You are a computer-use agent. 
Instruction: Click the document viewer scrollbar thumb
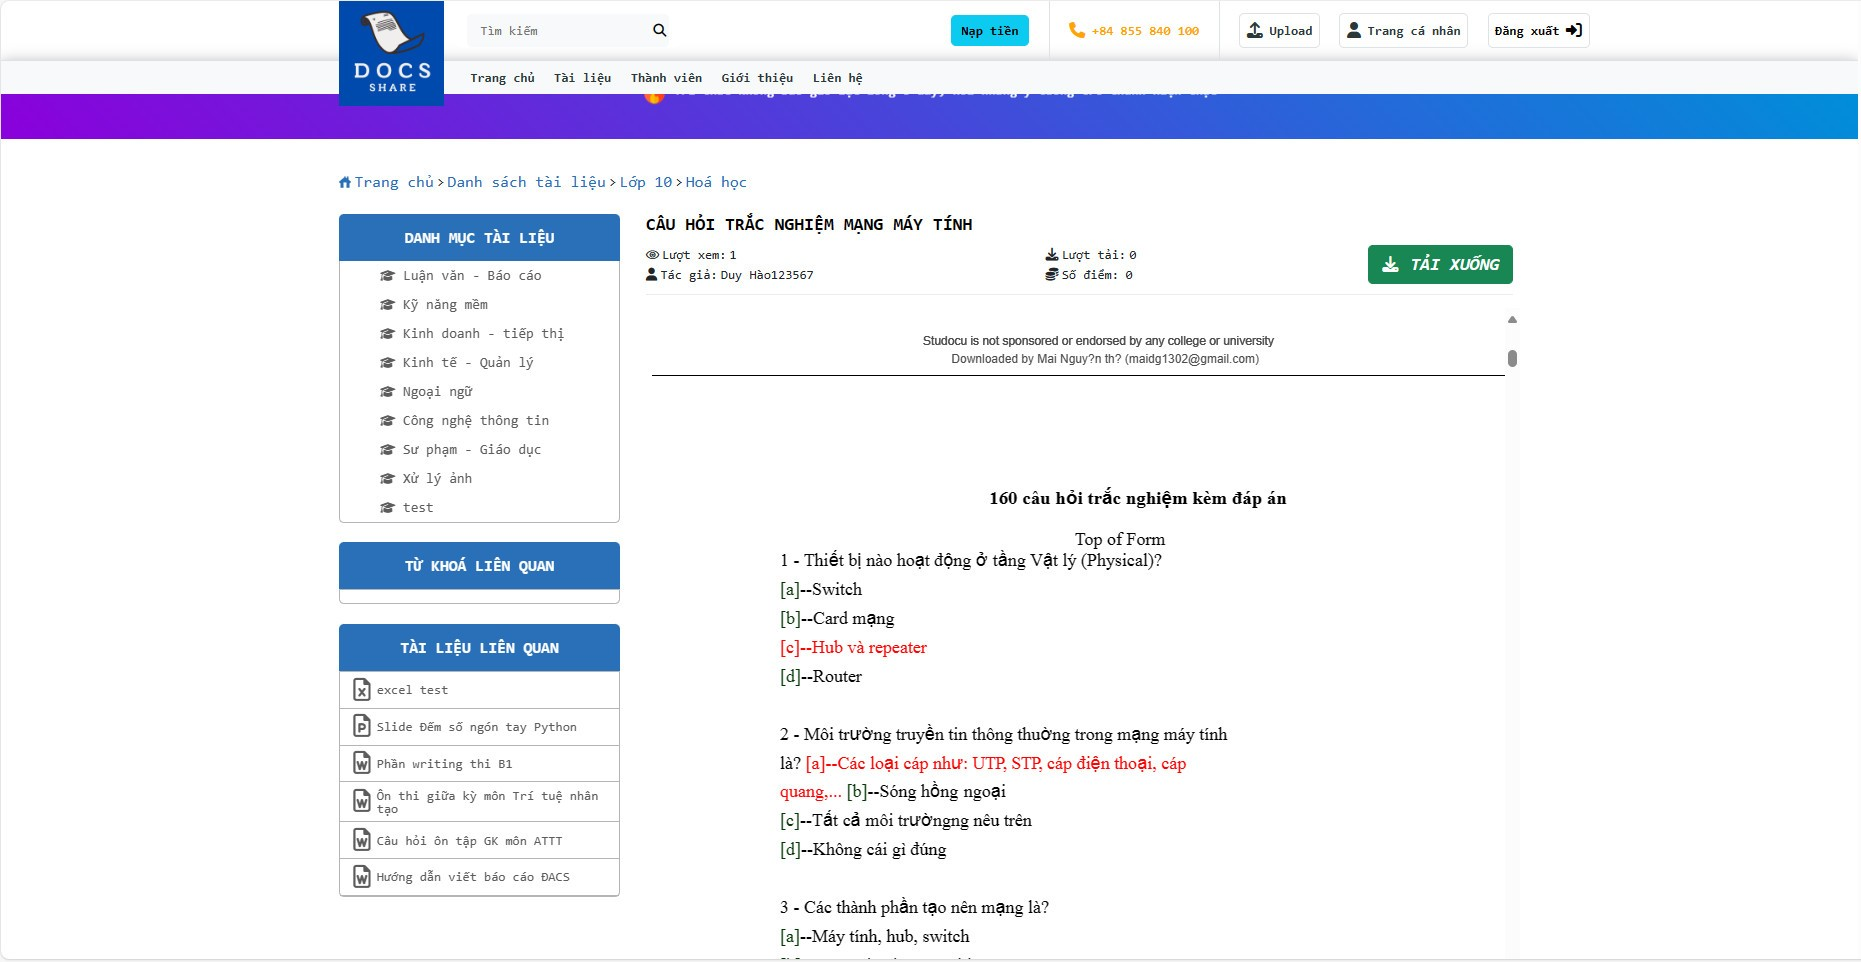pos(1512,359)
